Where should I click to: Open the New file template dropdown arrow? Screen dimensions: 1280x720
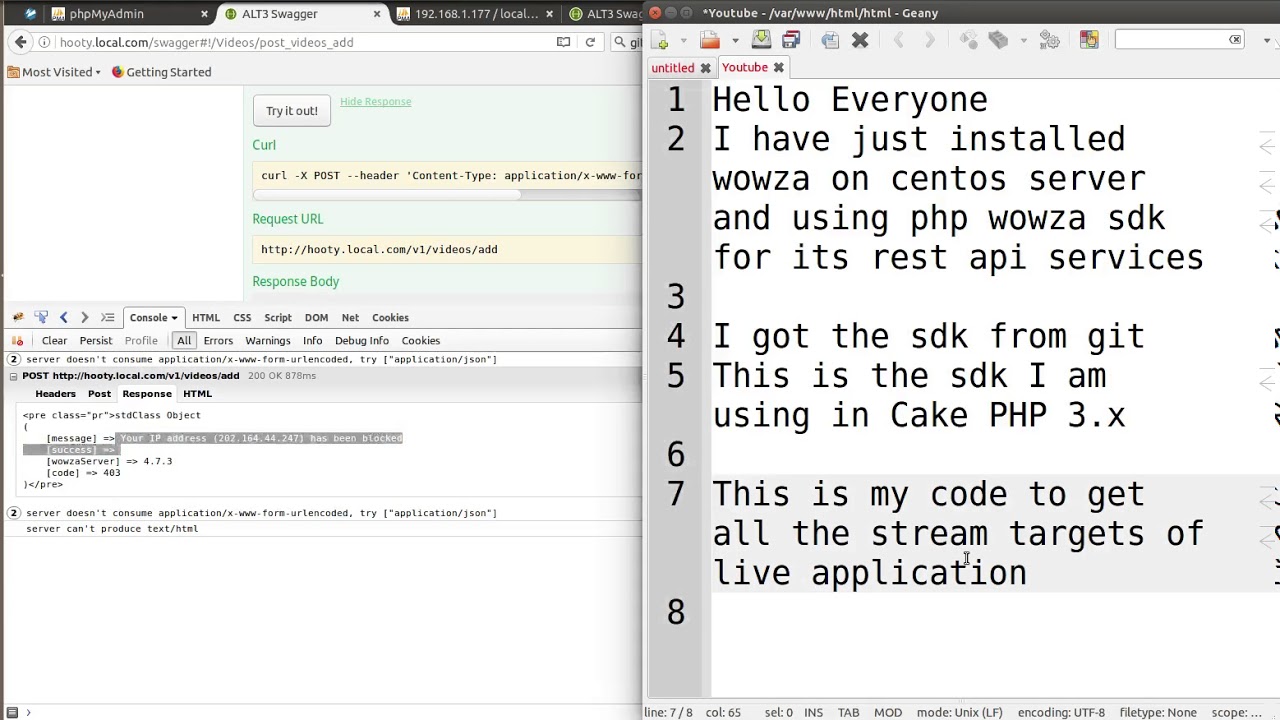click(x=684, y=40)
